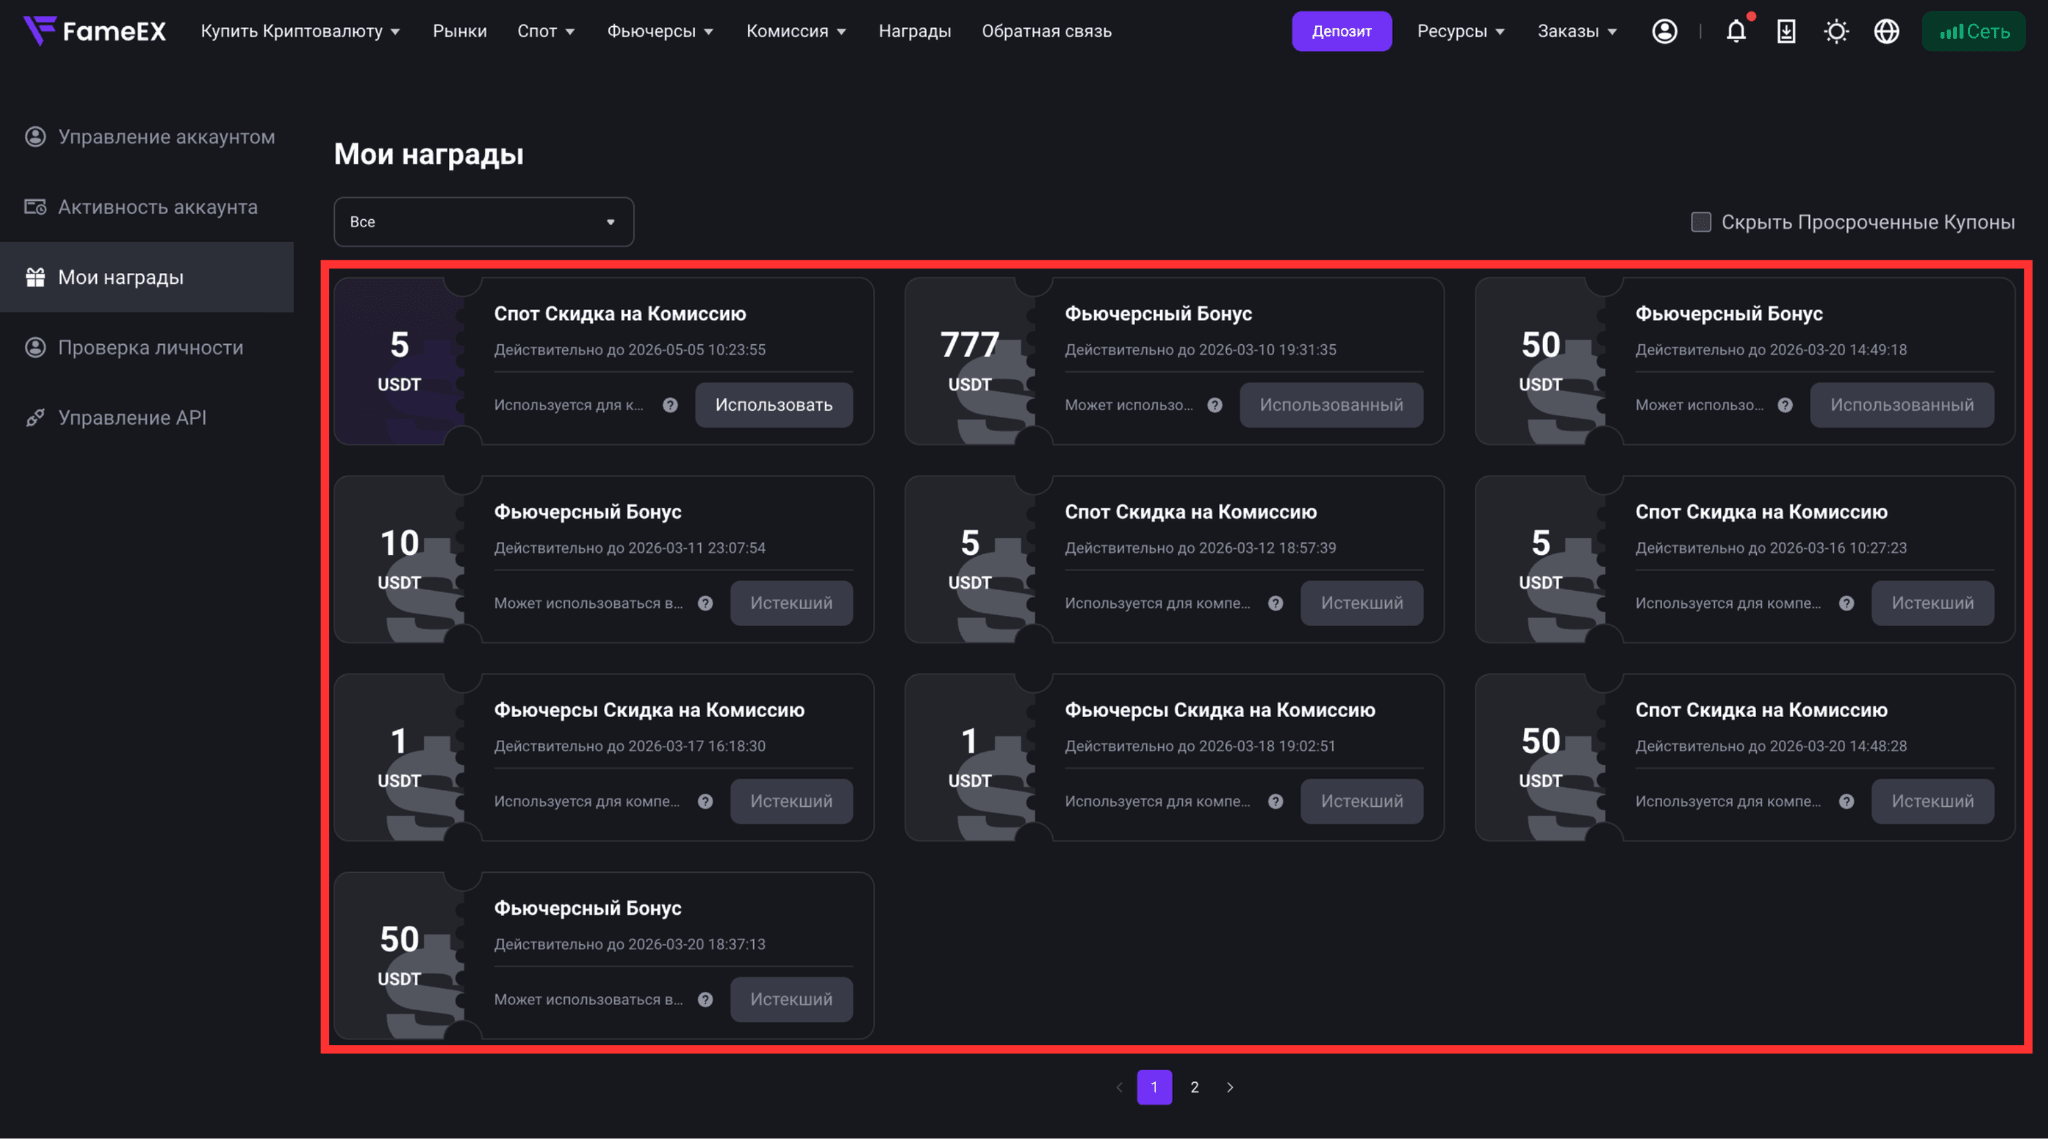Image resolution: width=2048 pixels, height=1139 pixels.
Task: Open the user profile icon
Action: [x=1664, y=31]
